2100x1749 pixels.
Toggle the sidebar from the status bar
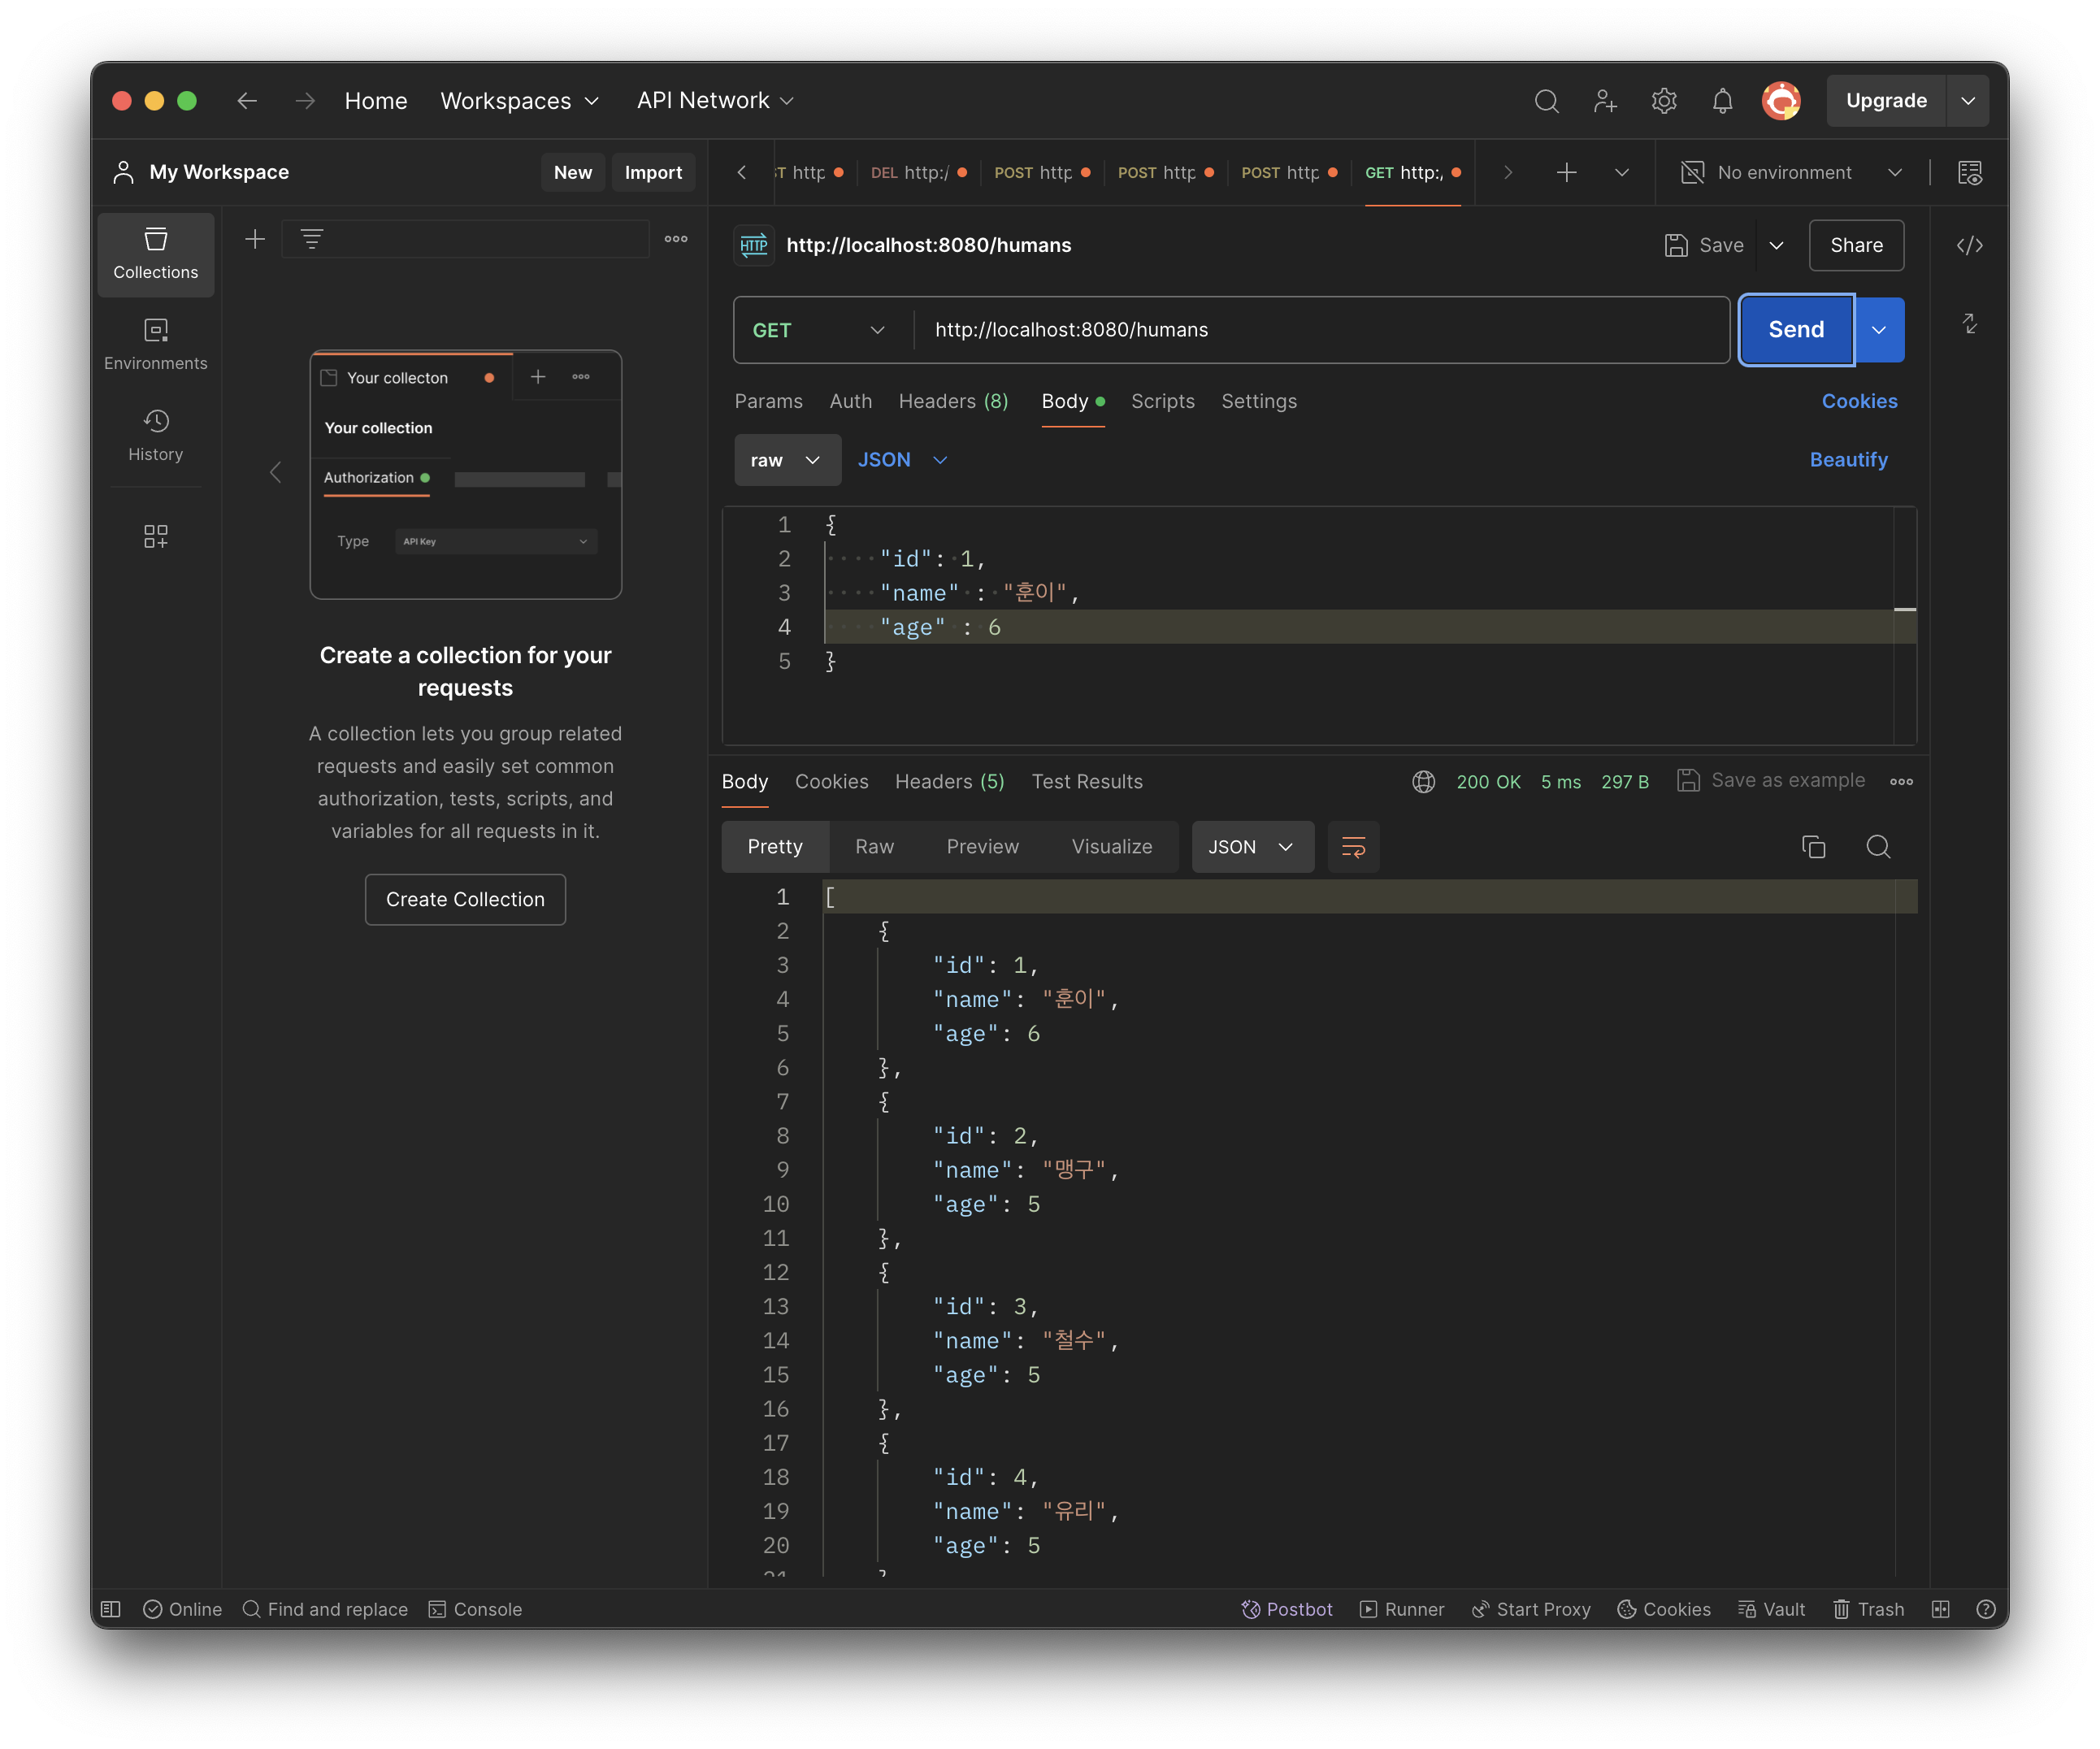click(111, 1609)
